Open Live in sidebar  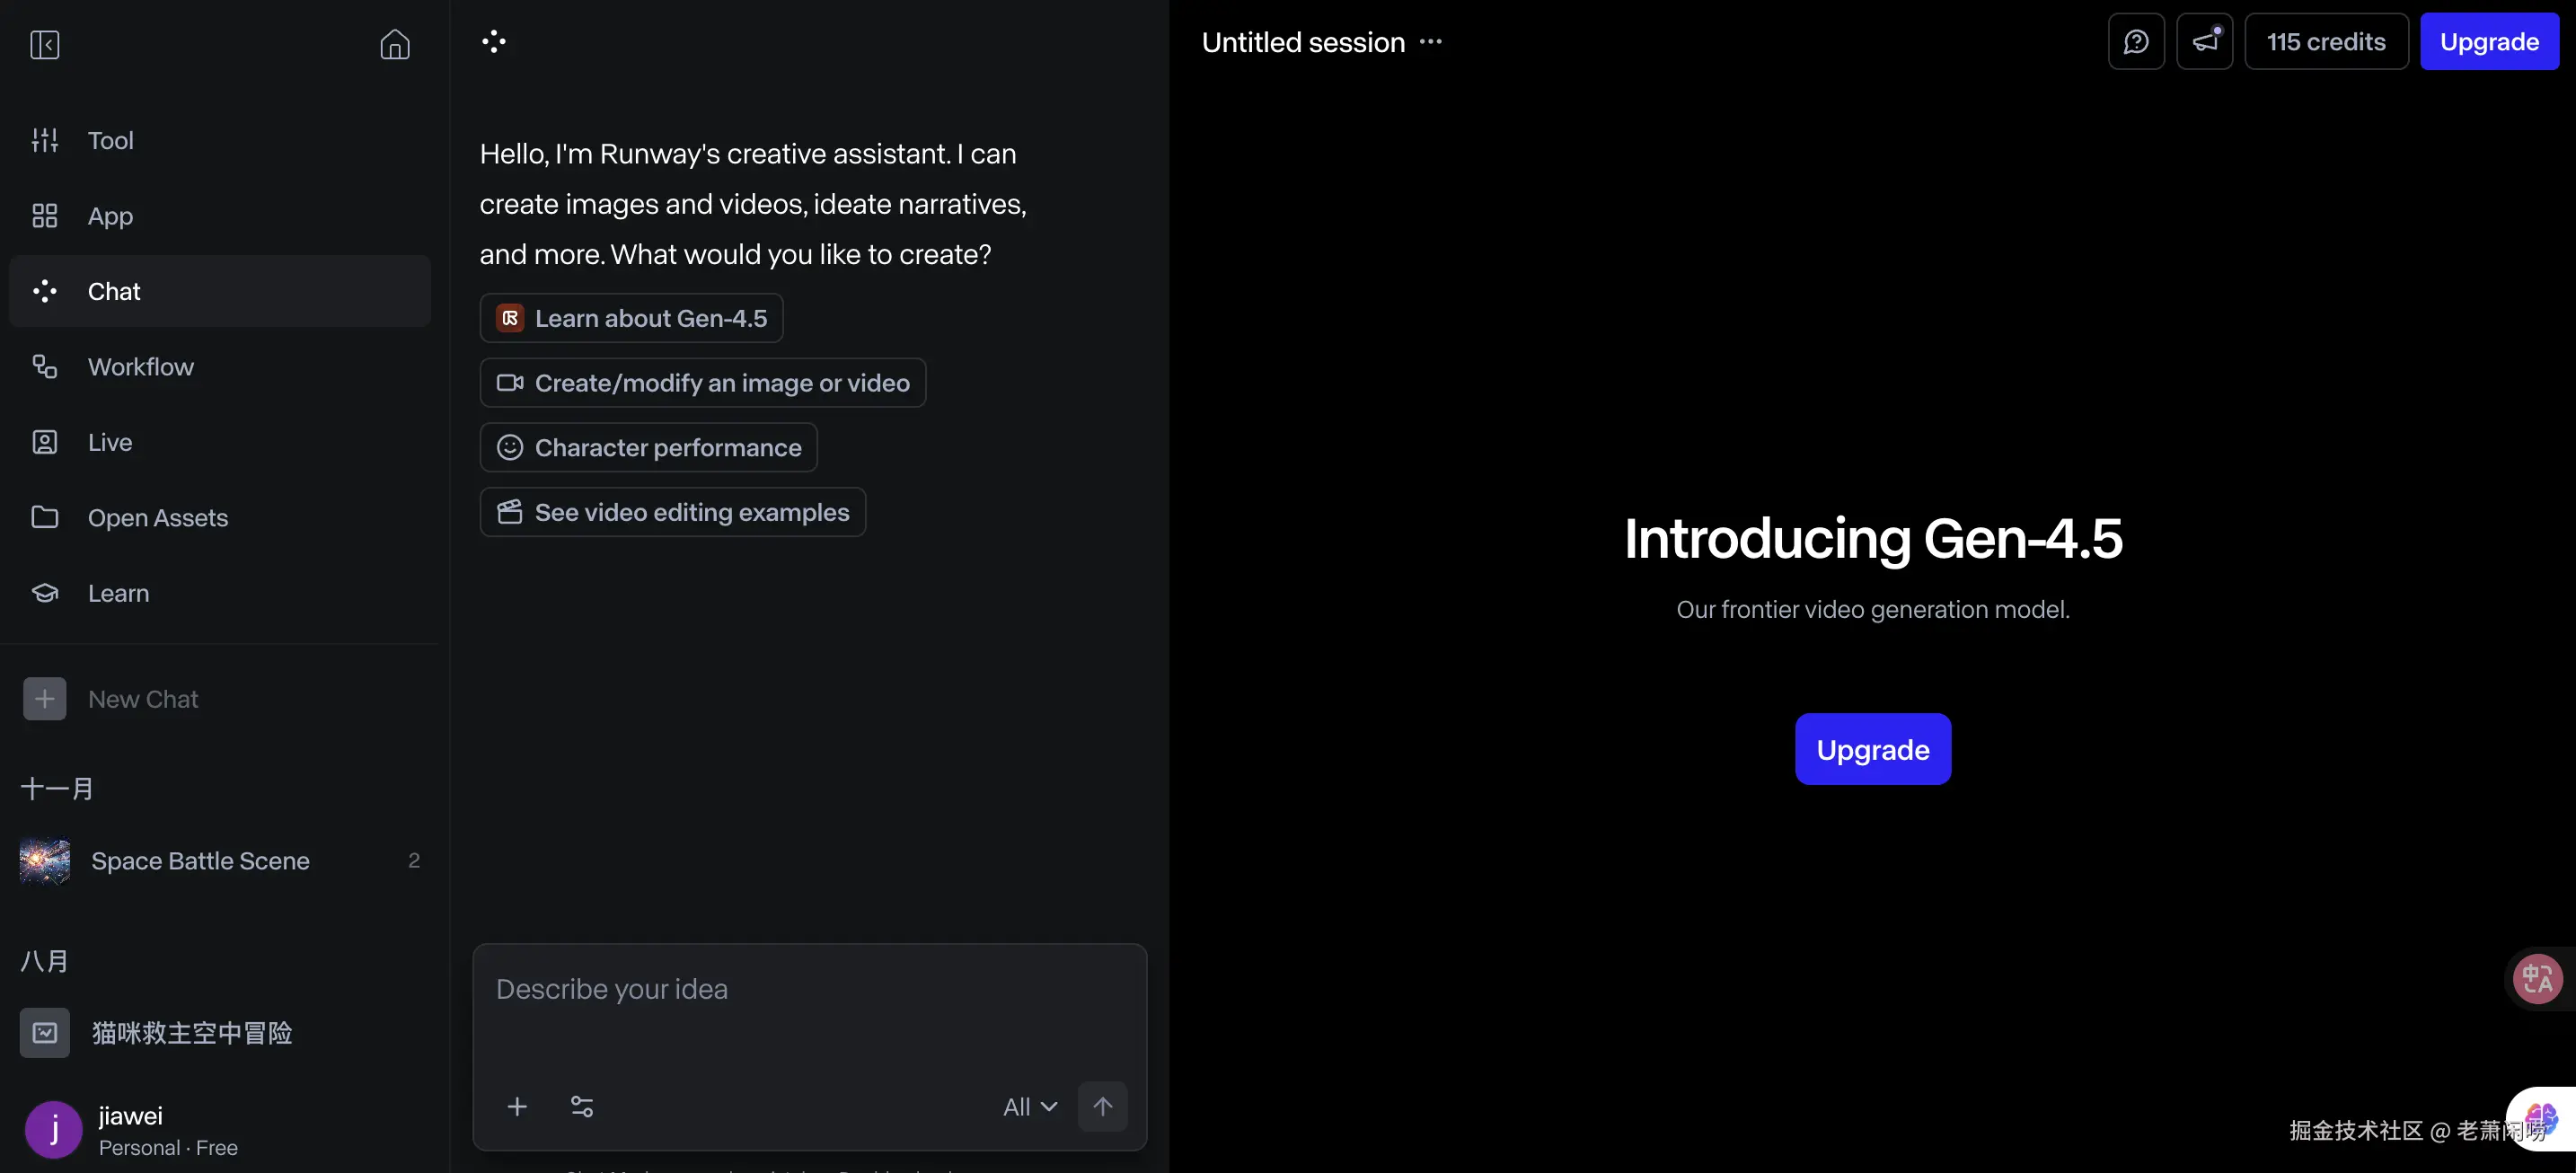[110, 442]
